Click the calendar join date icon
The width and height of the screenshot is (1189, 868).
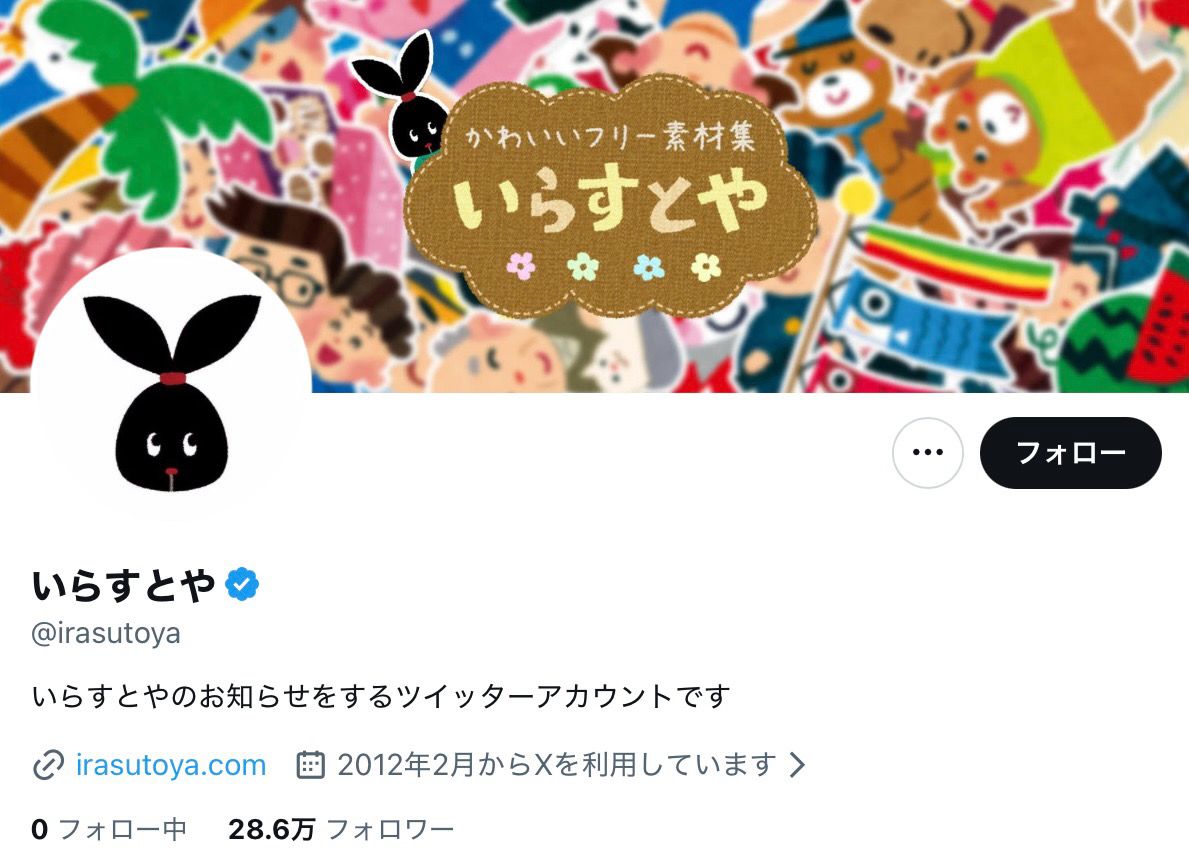pos(310,765)
